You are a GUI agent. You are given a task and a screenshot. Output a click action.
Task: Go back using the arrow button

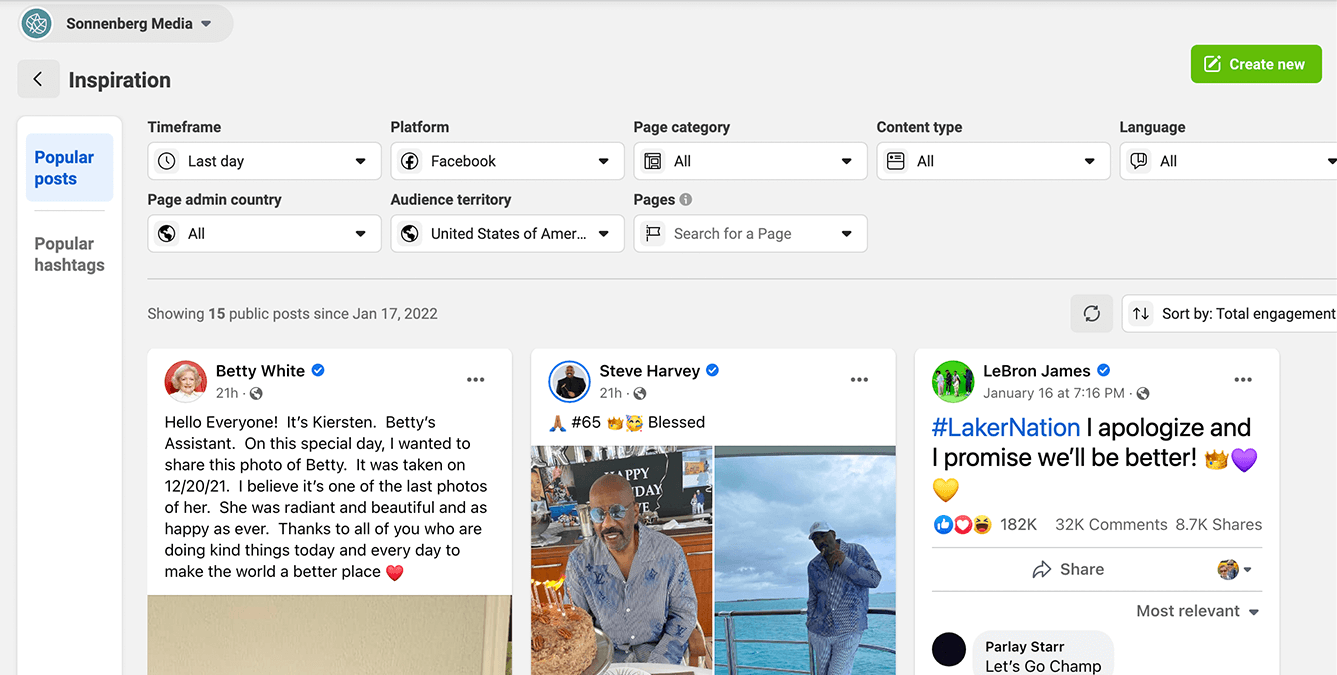point(38,79)
